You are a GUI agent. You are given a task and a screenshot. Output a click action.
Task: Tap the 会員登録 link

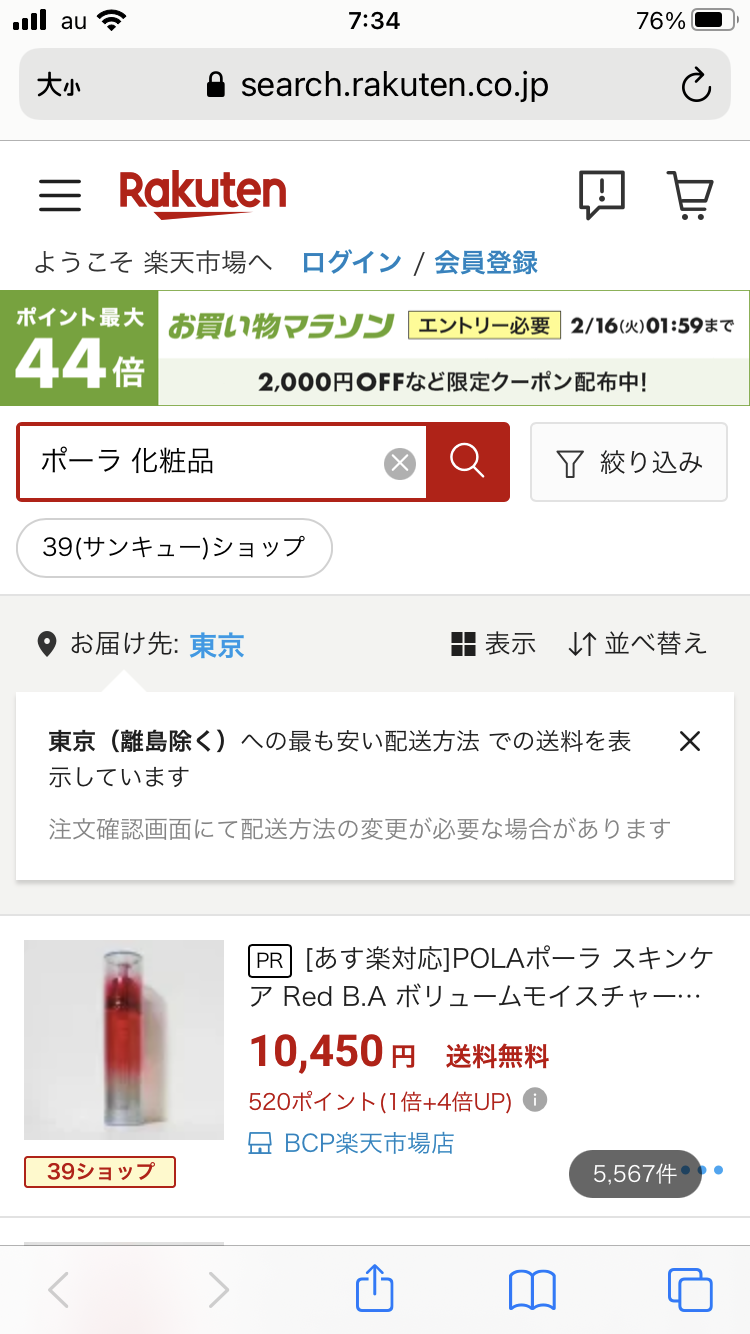tap(486, 263)
